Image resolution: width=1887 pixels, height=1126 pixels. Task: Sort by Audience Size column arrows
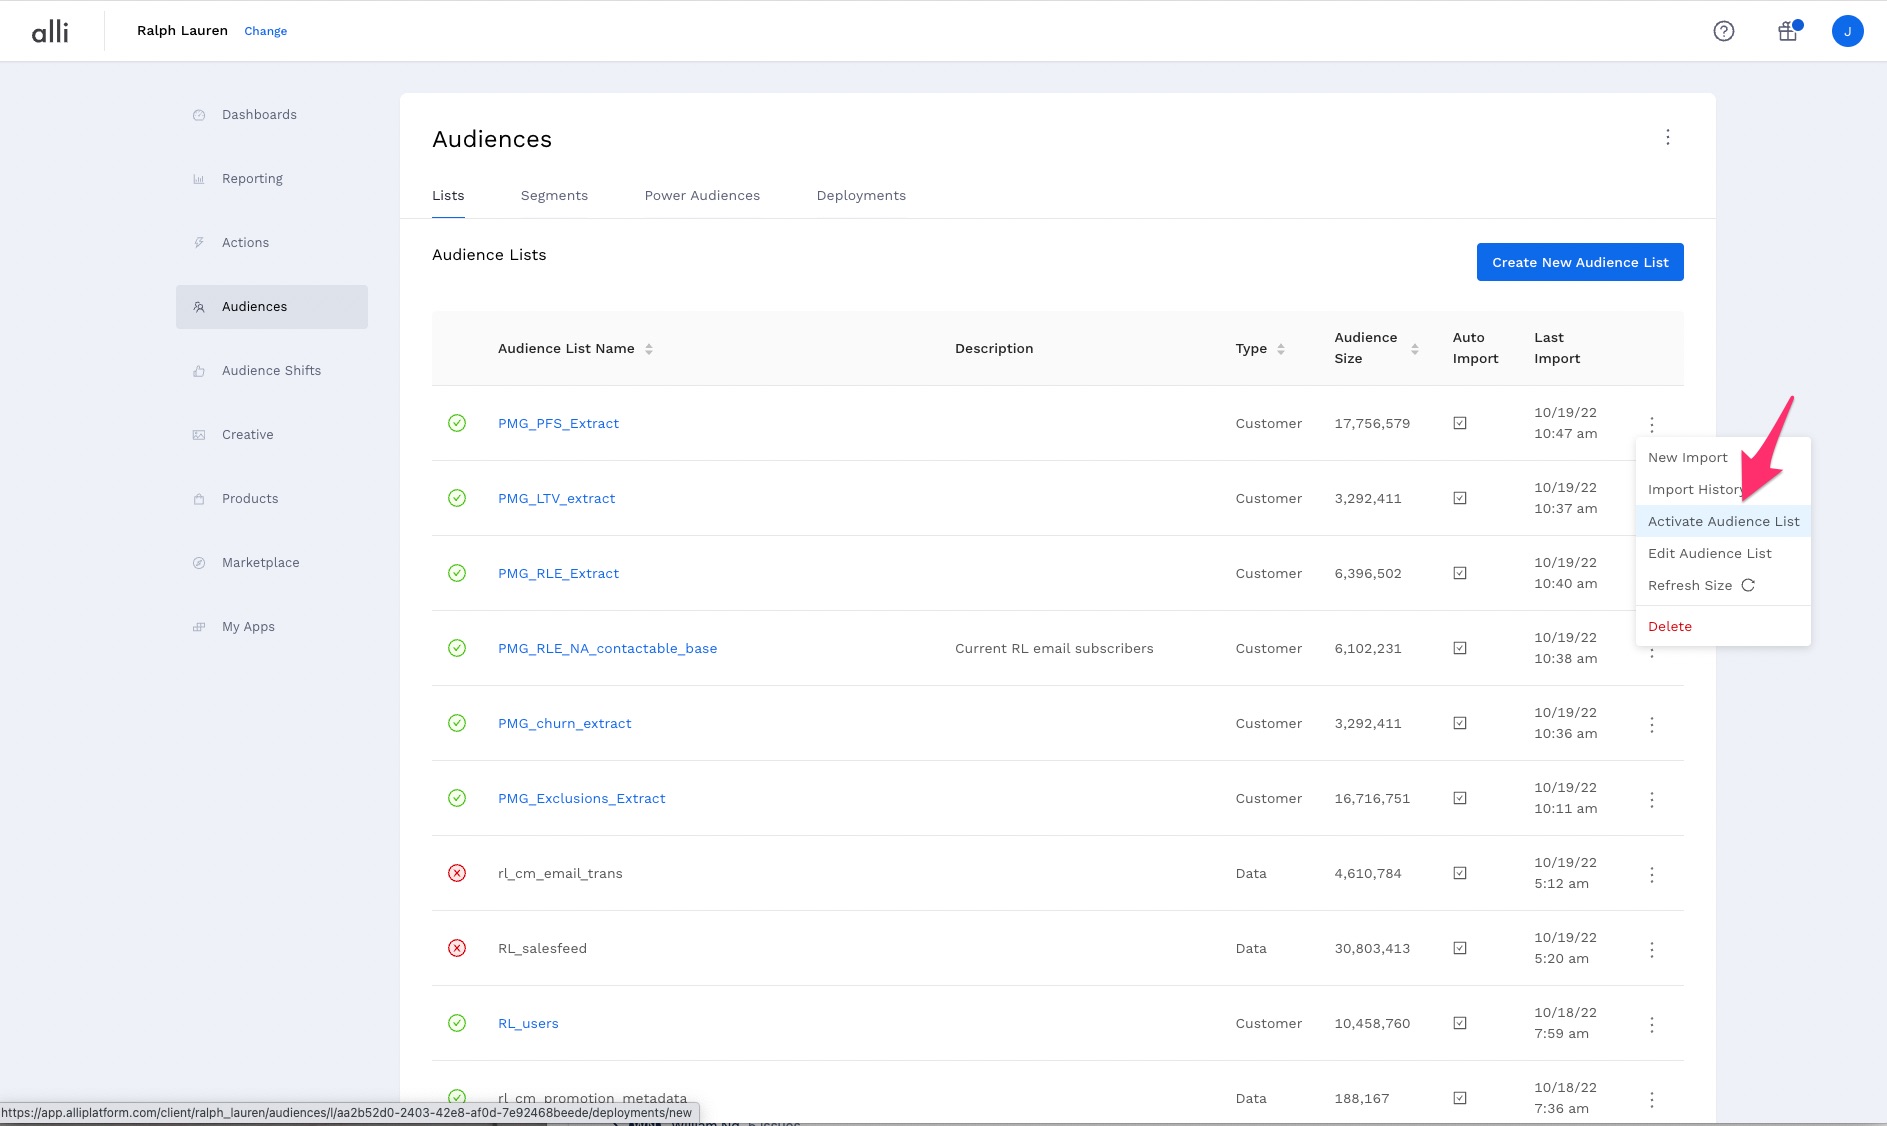[x=1414, y=349]
